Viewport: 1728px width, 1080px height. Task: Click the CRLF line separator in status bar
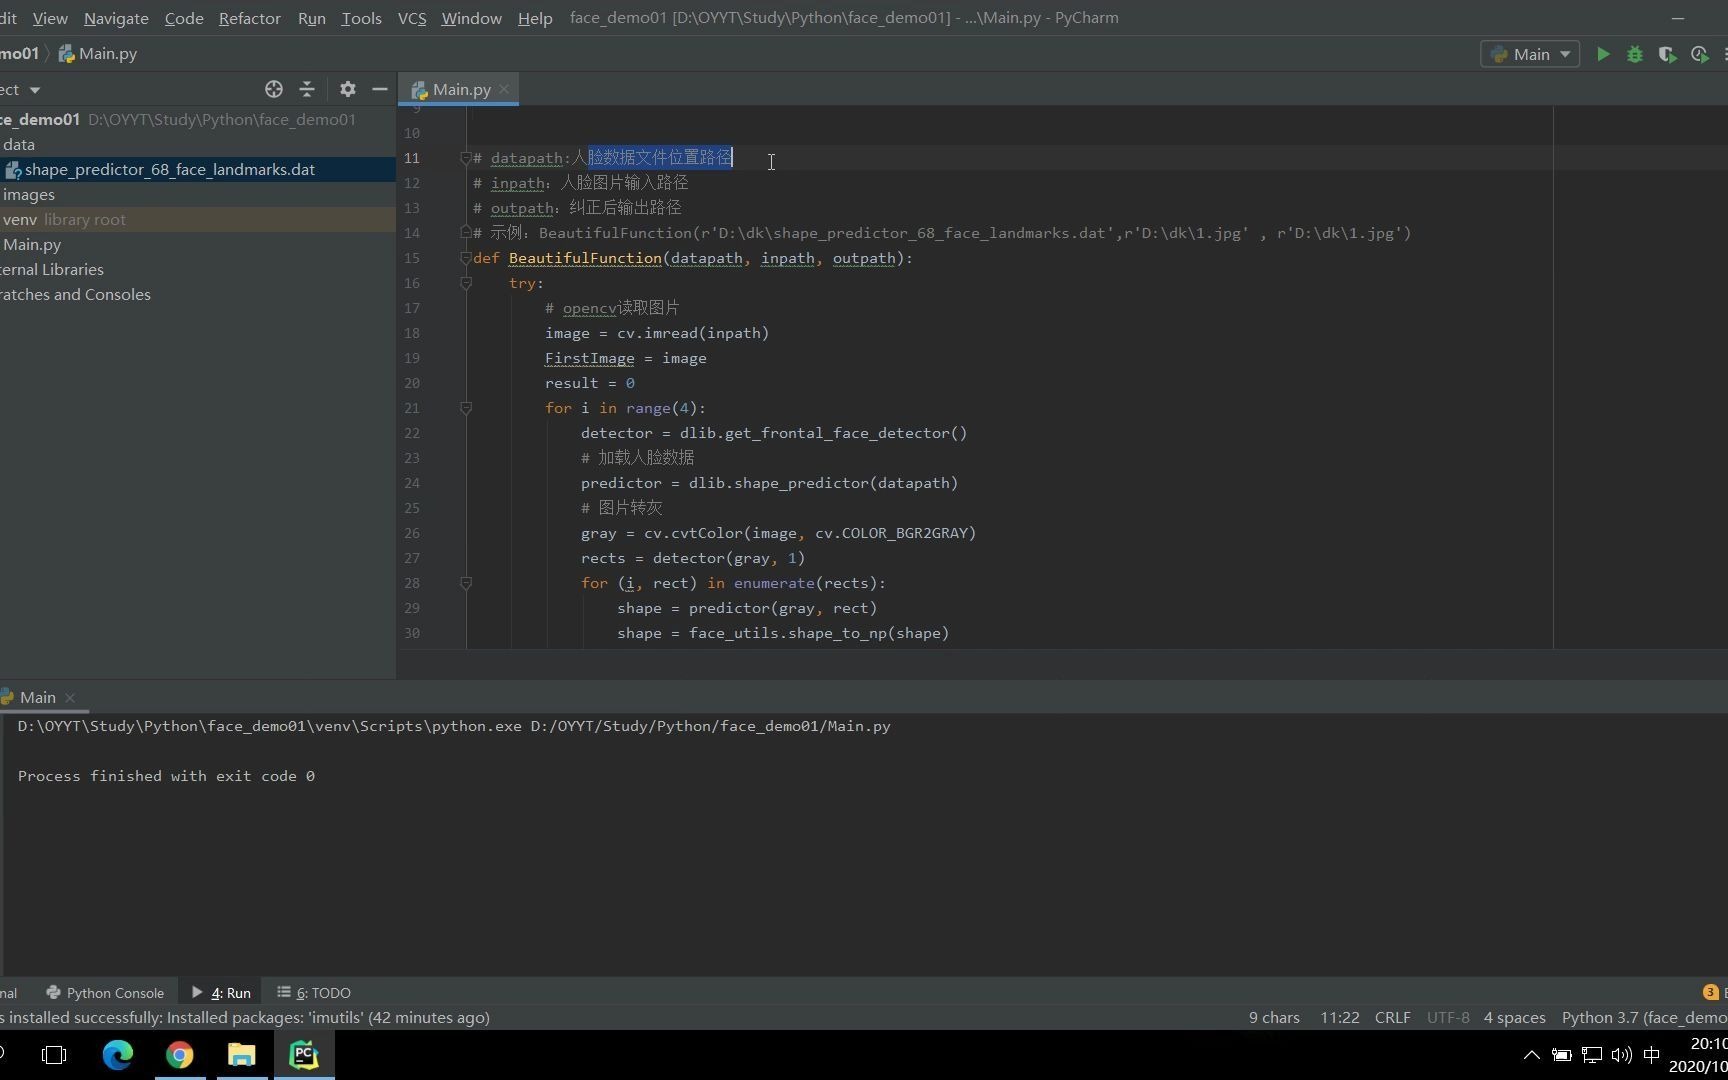(x=1392, y=1017)
